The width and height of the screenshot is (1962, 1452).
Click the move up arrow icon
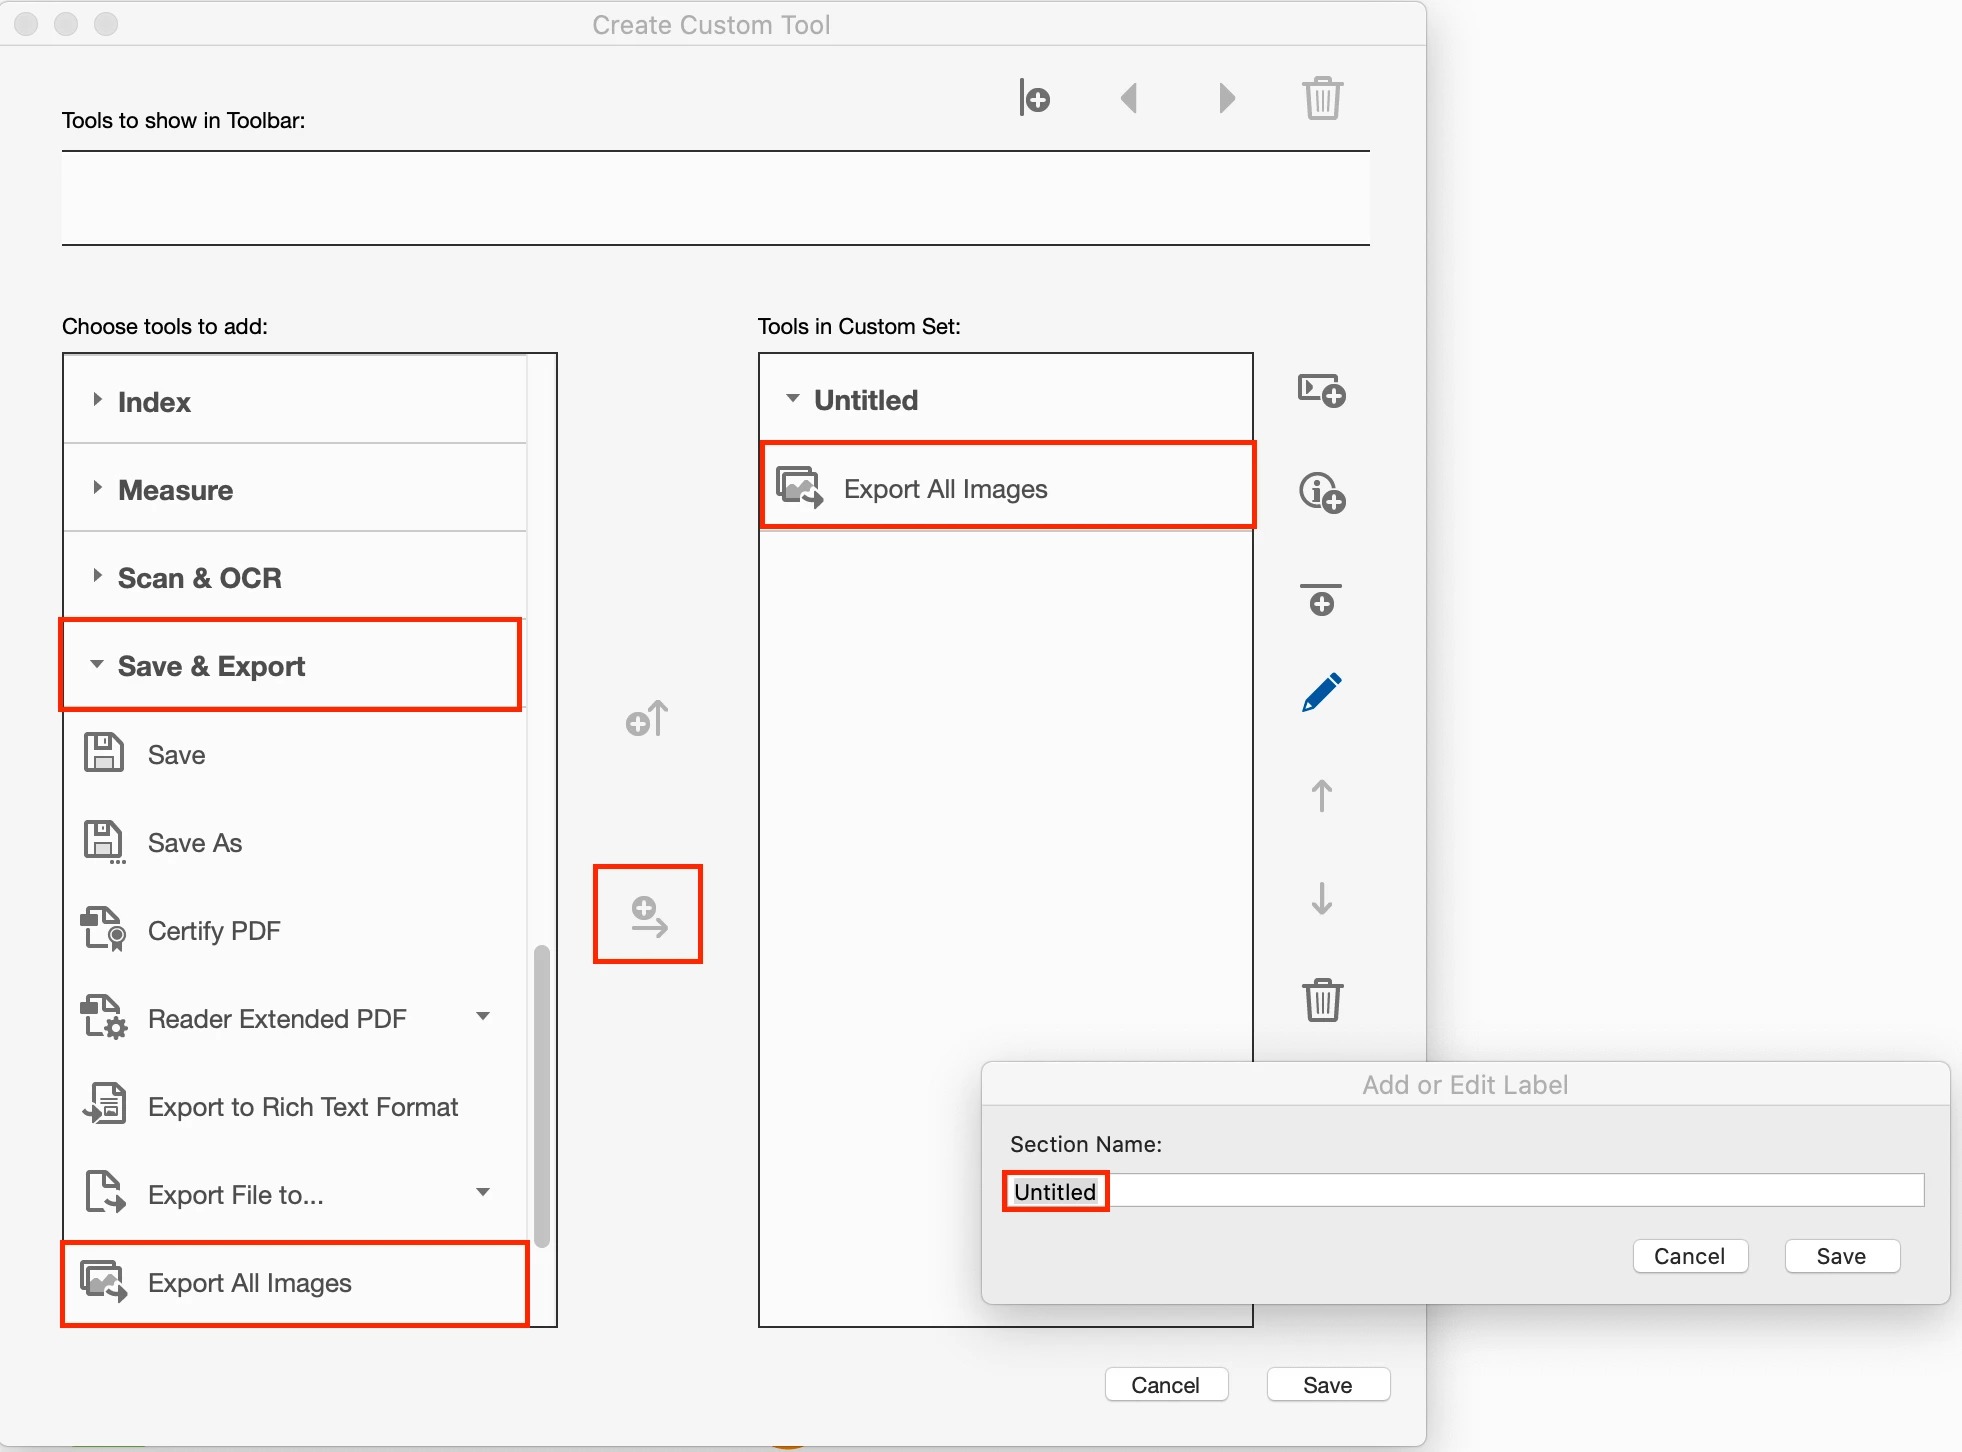tap(1321, 796)
